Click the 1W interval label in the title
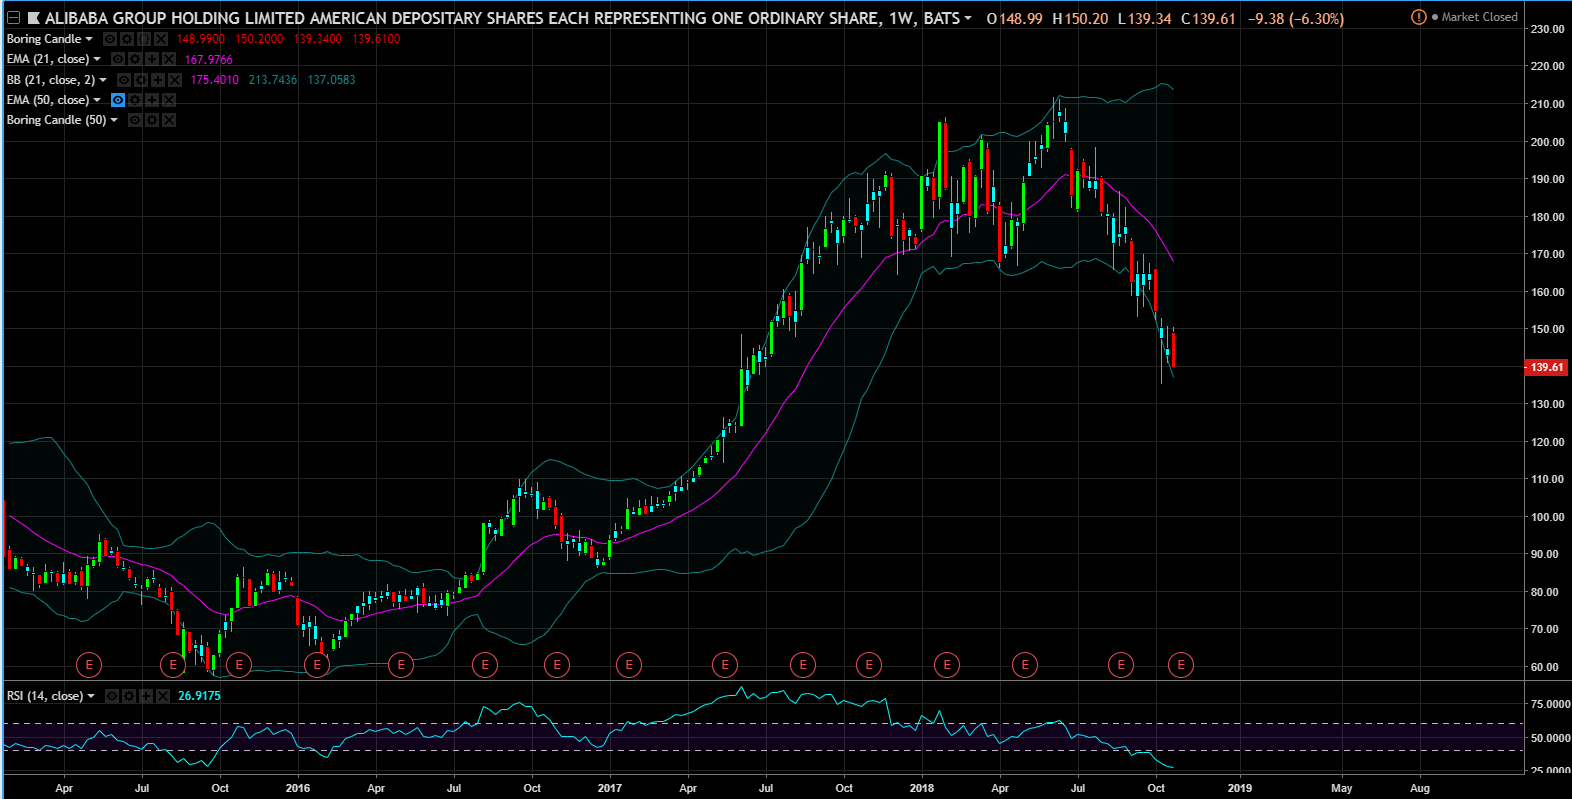Viewport: 1572px width, 799px height. pyautogui.click(x=900, y=18)
